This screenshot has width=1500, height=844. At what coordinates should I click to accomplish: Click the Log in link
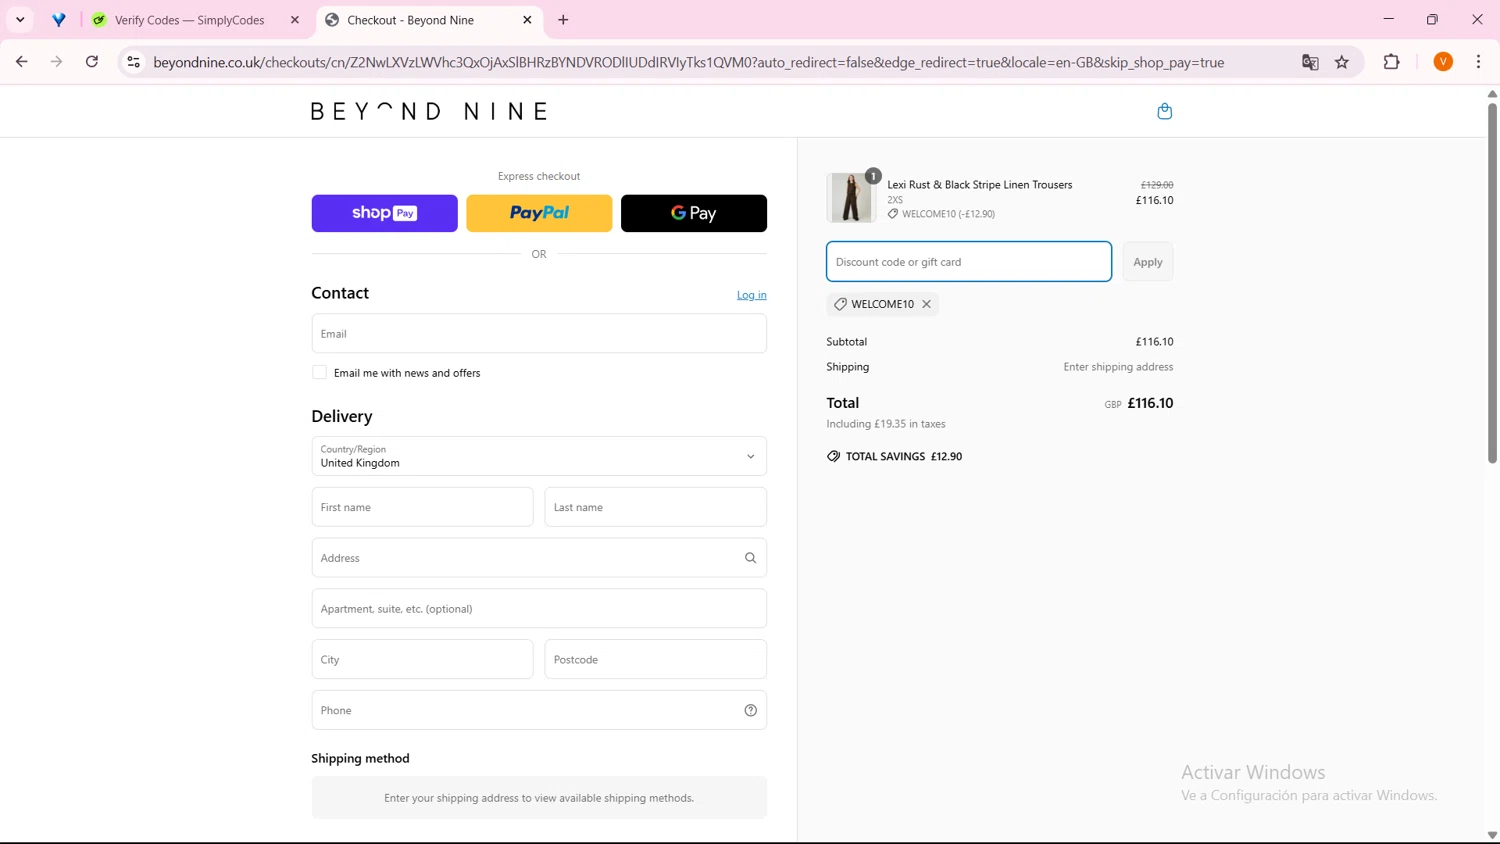click(751, 295)
